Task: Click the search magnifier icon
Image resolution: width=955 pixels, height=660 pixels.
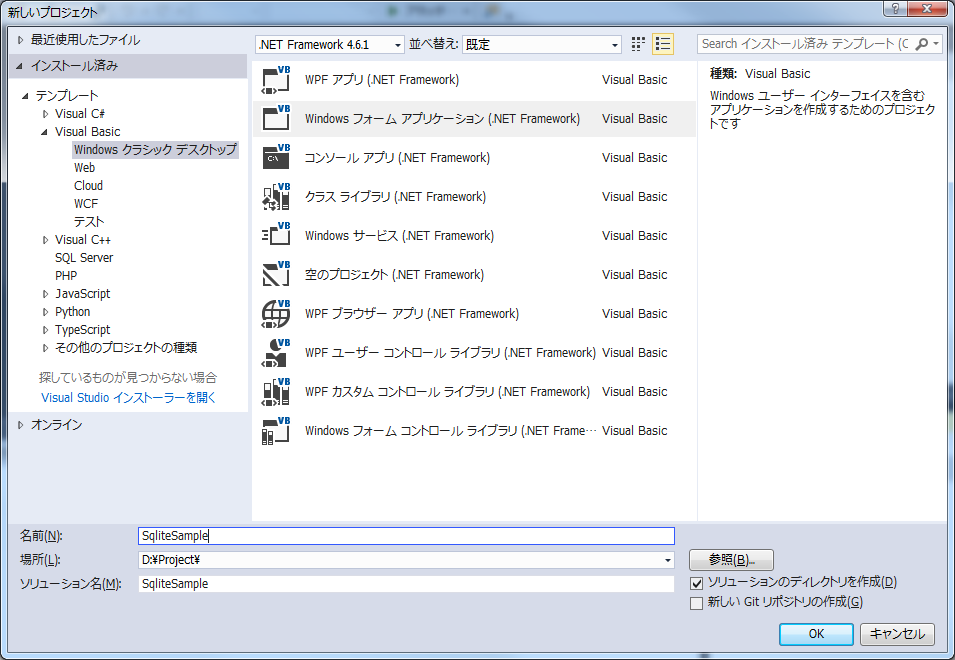Action: pyautogui.click(x=920, y=44)
